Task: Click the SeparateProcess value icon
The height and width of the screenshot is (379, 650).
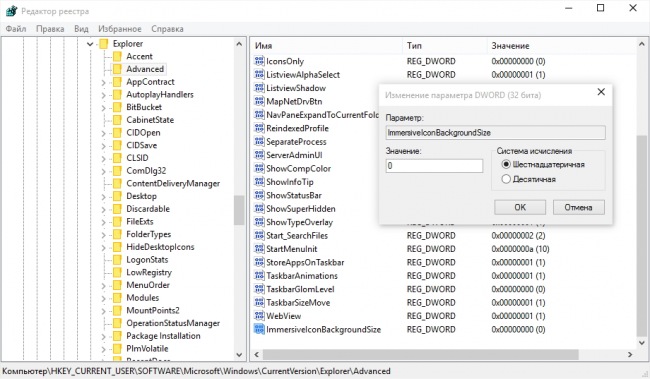Action: click(x=259, y=141)
